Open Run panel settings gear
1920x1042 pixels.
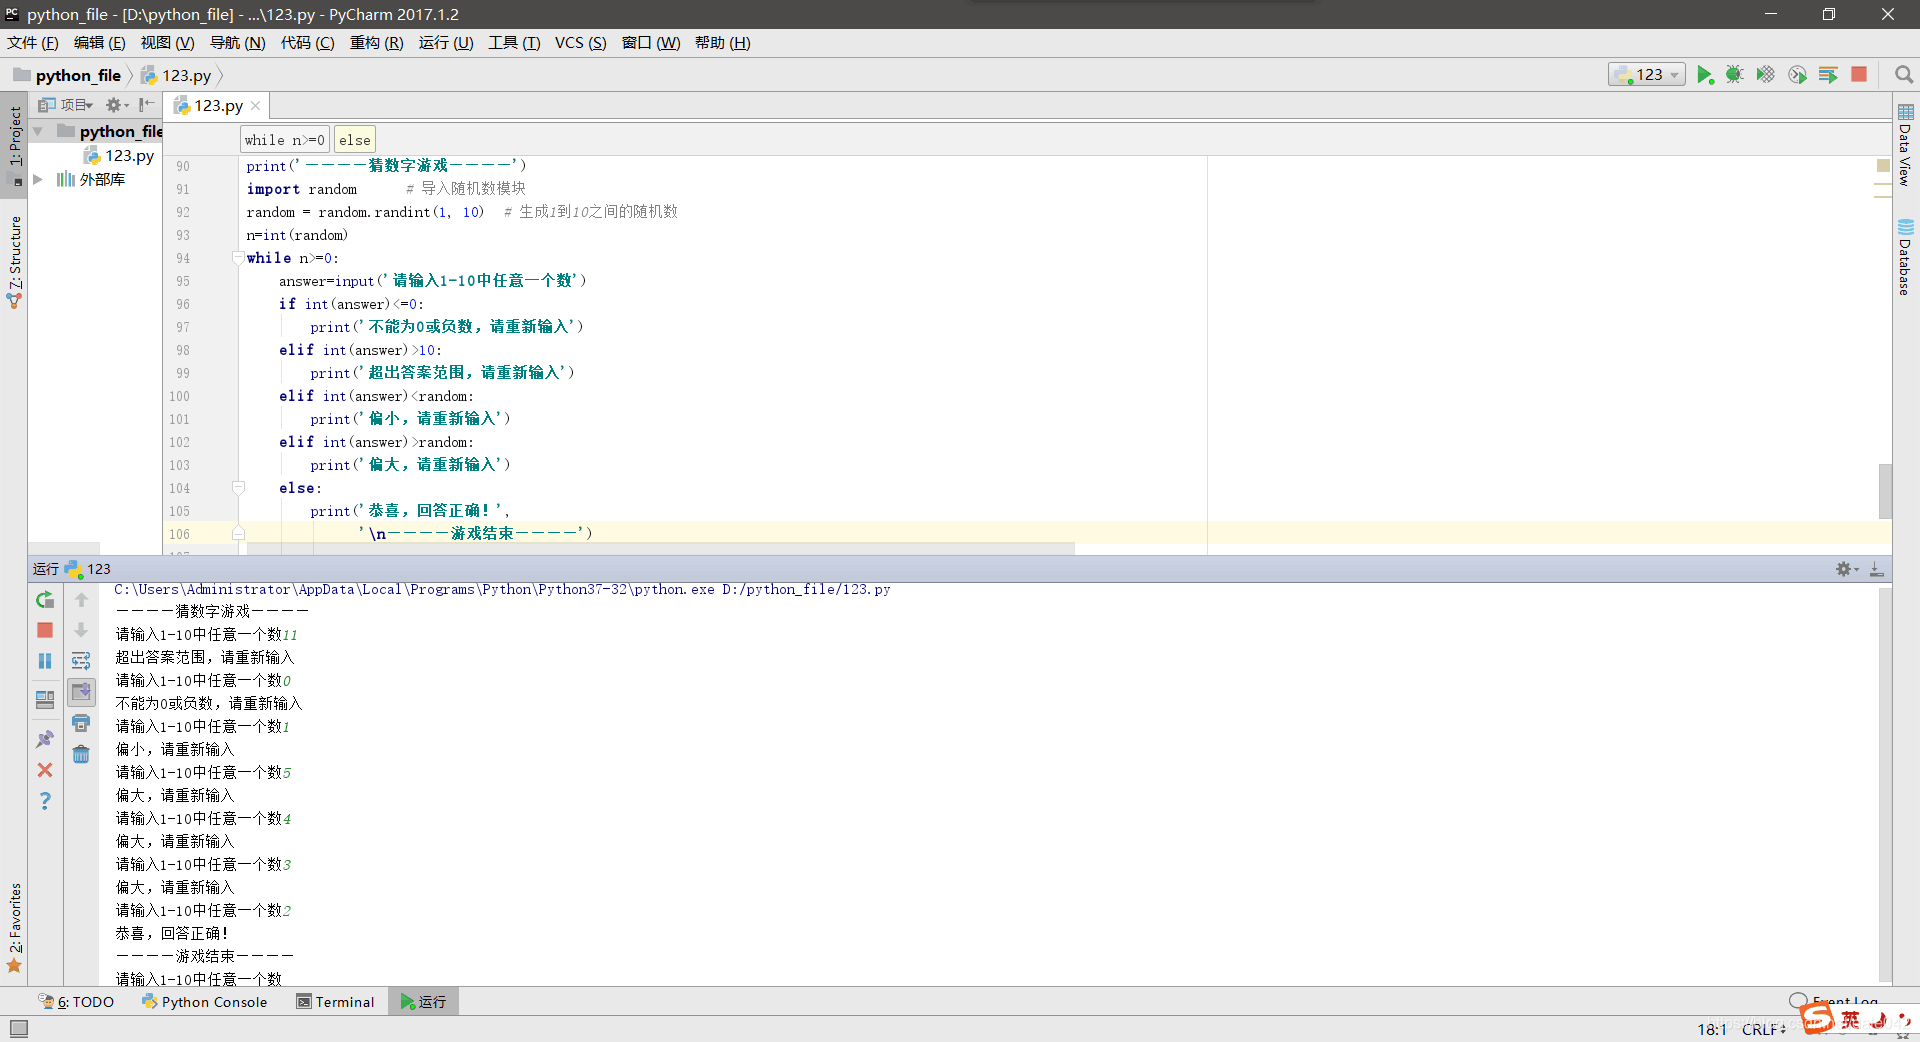point(1847,569)
